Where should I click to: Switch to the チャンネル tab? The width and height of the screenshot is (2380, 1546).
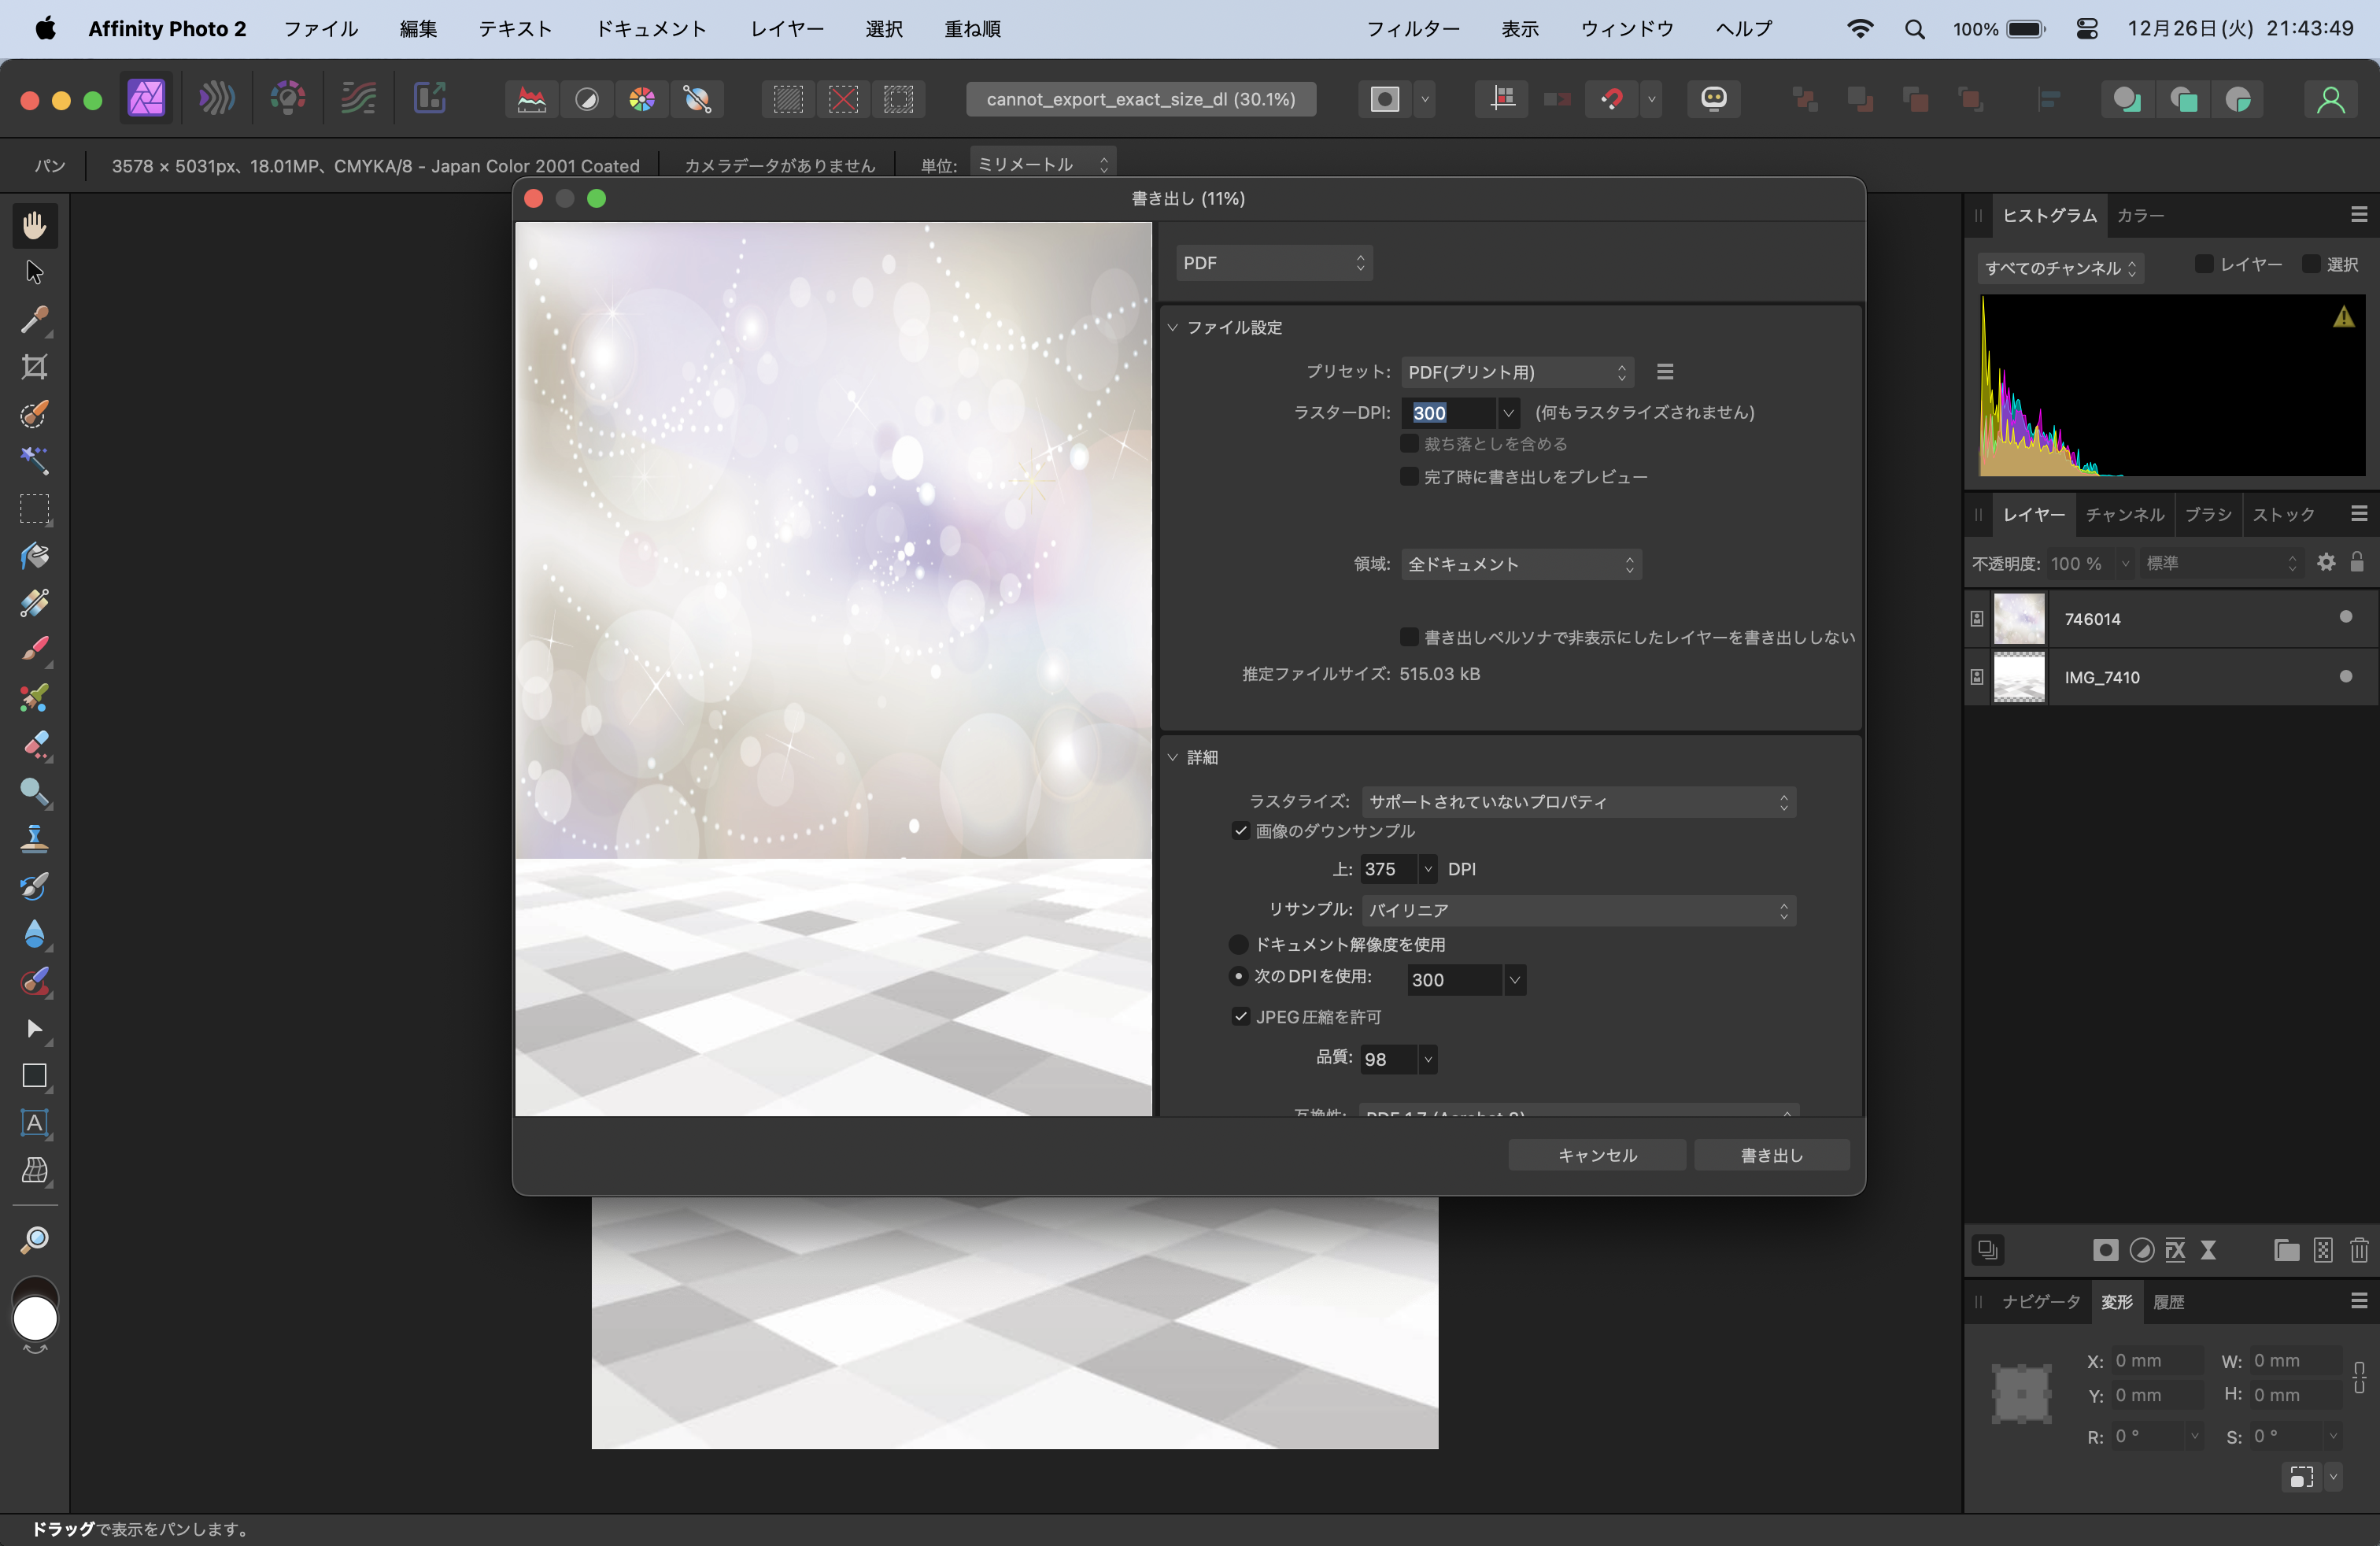pyautogui.click(x=2124, y=514)
